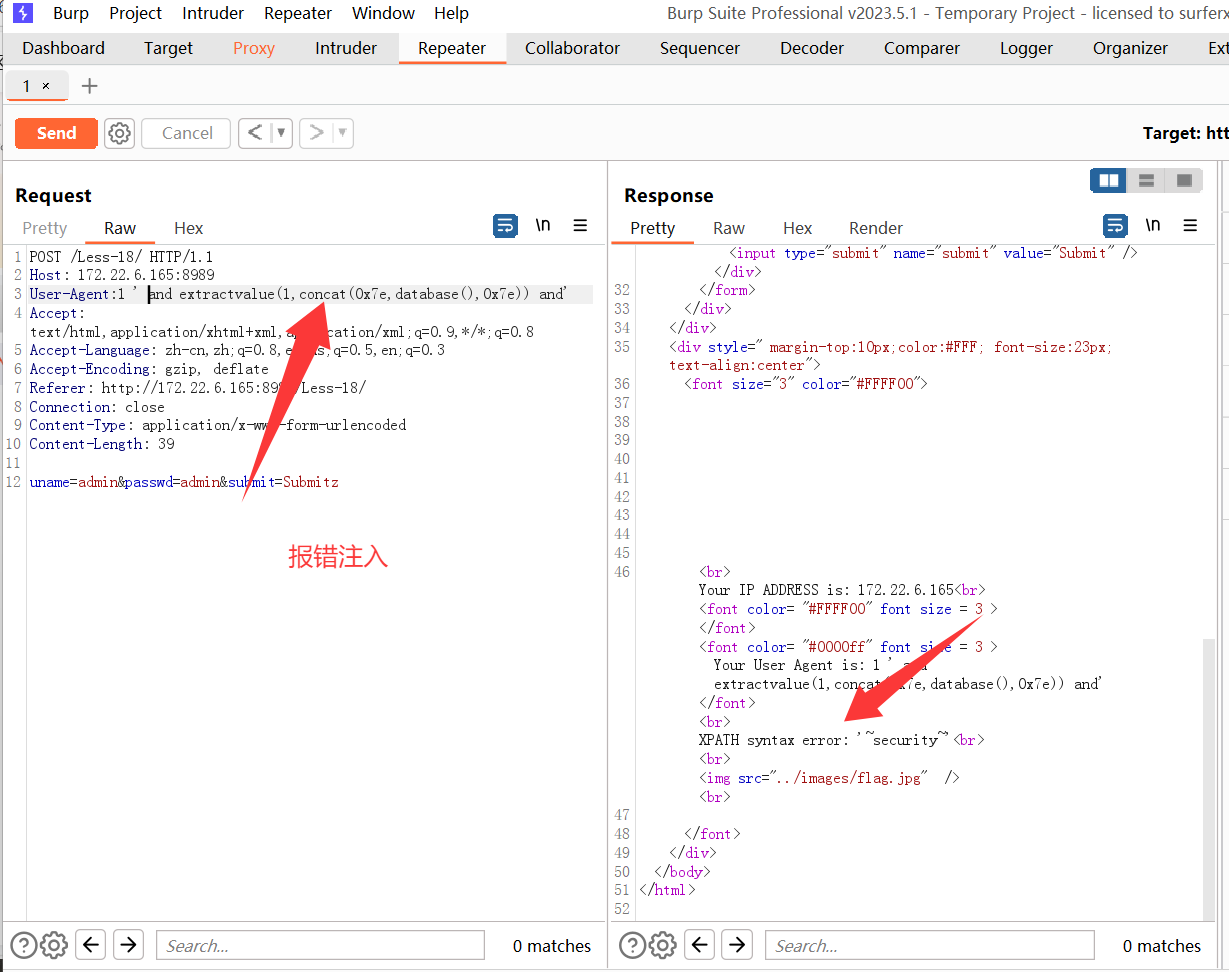Screen dimensions: 1229x972
Task: Select Render view in Response panel
Action: 876,228
